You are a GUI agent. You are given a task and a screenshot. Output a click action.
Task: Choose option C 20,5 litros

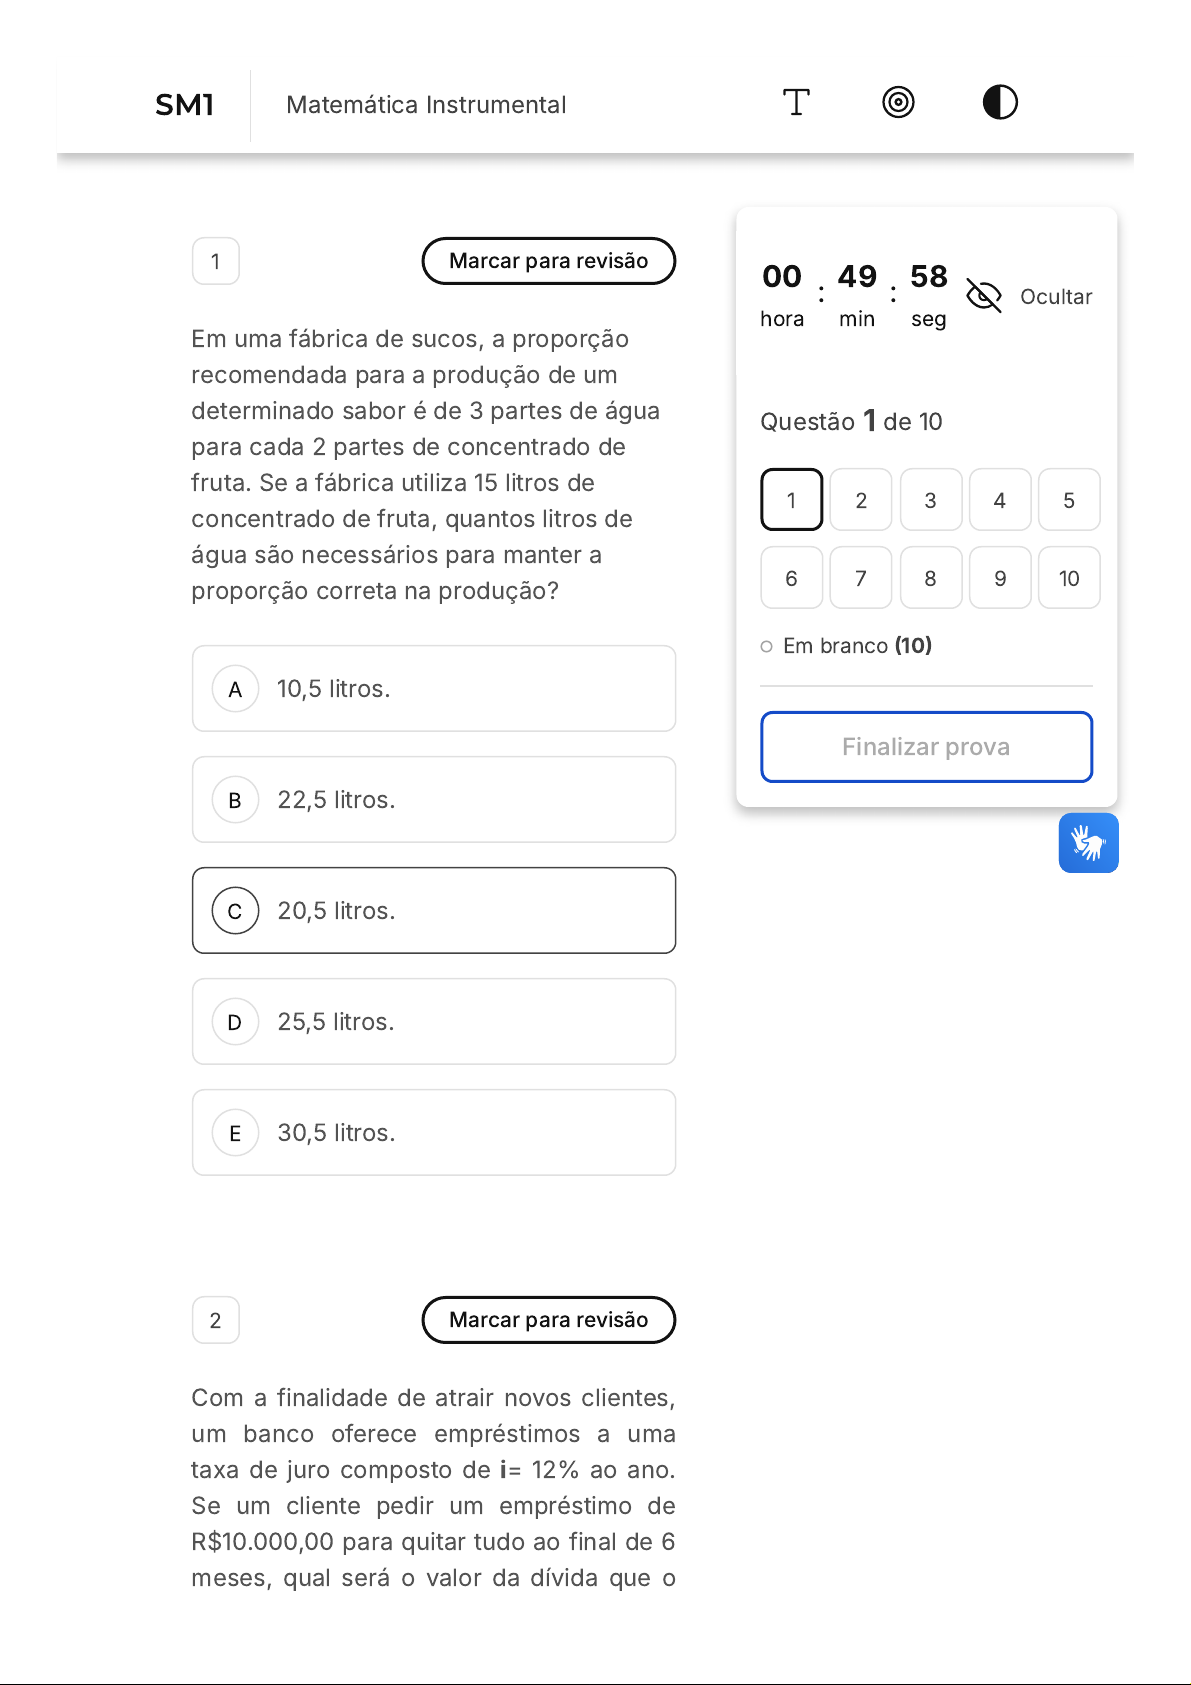(x=434, y=911)
